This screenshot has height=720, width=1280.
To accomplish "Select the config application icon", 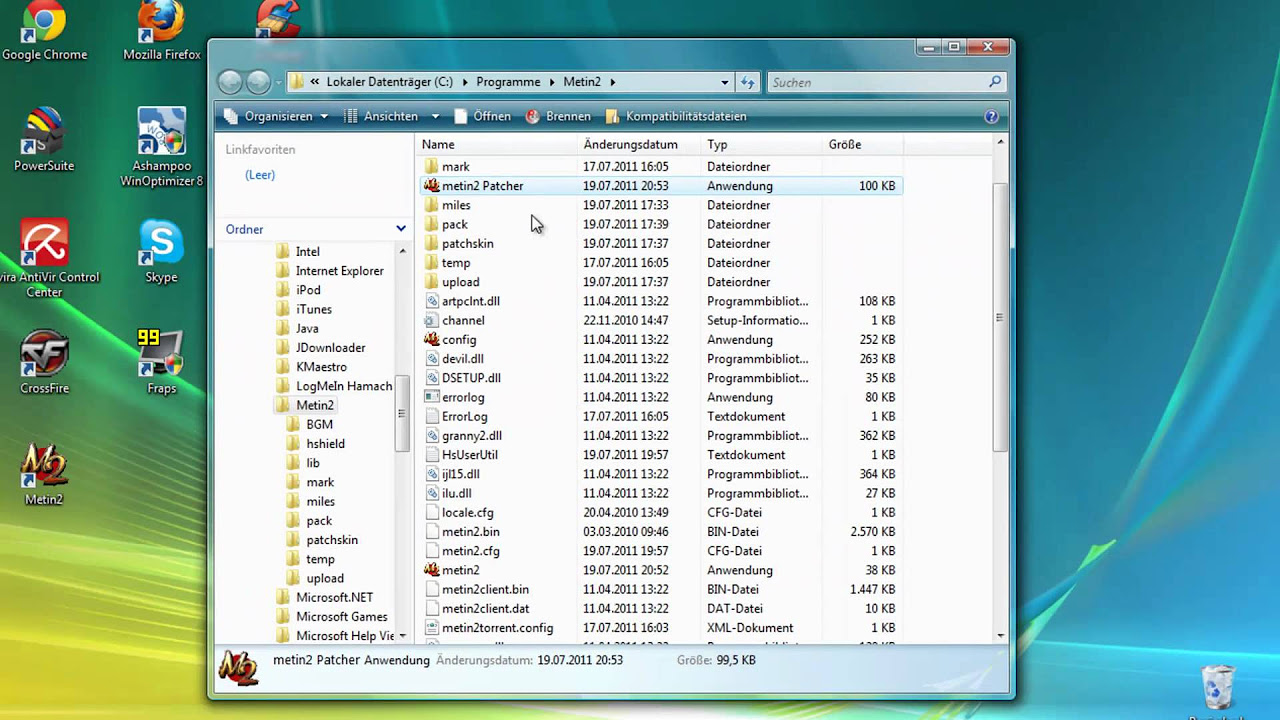I will point(431,340).
